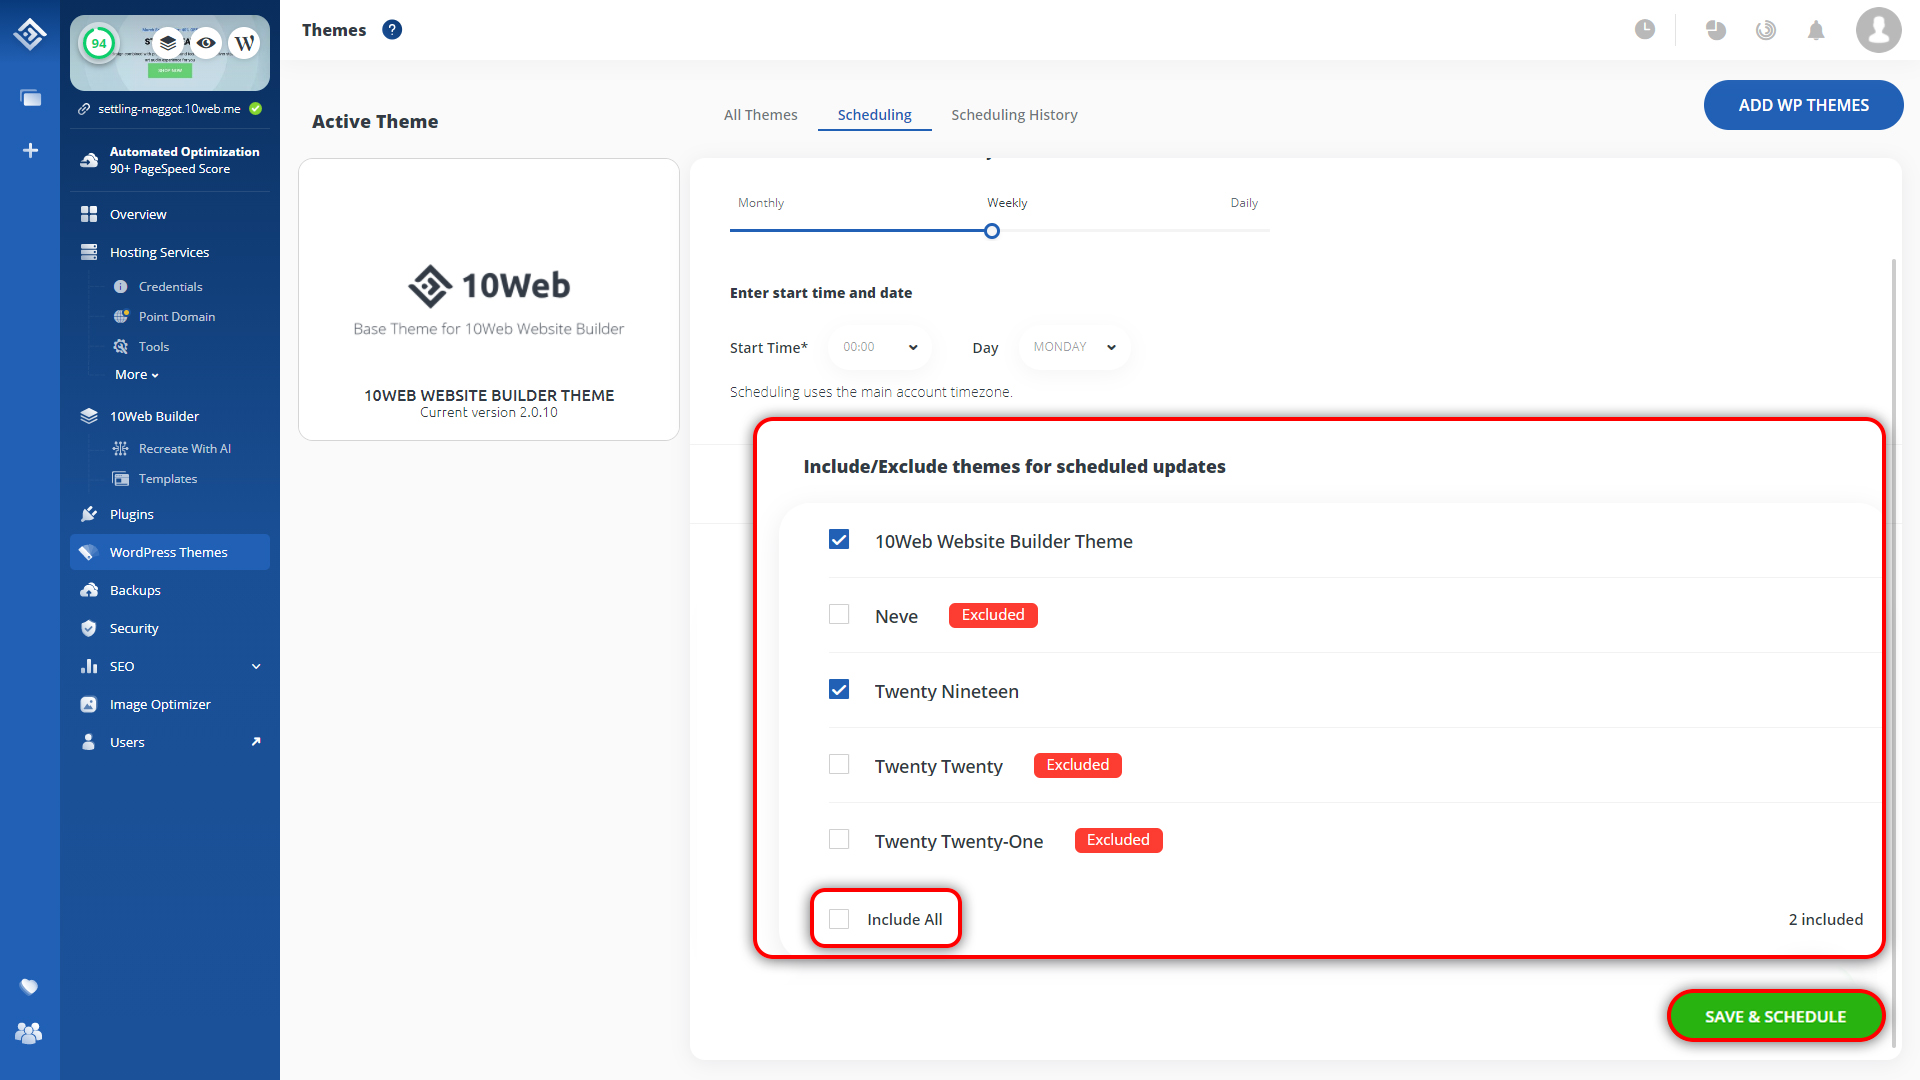Click ADD WP THEMES button
The image size is (1920, 1080).
coord(1803,105)
